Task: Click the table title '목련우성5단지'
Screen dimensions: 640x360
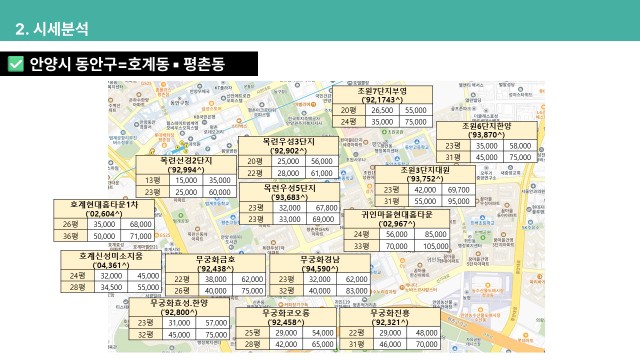Action: click(x=289, y=188)
